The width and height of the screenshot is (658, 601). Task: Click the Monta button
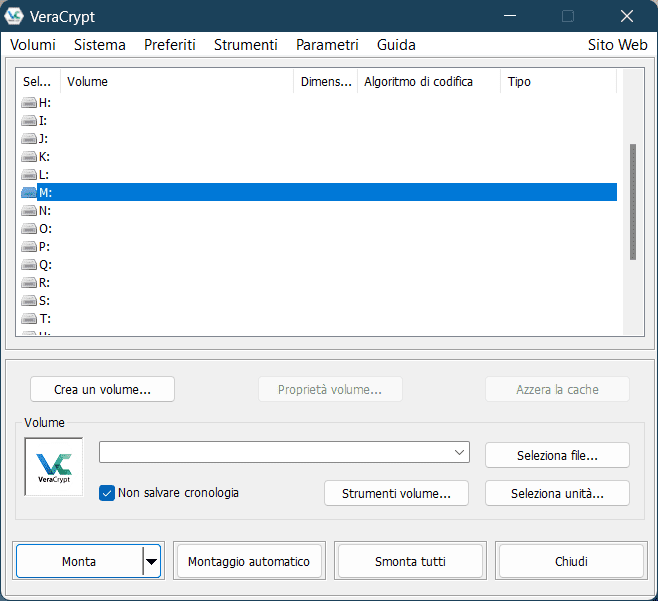79,561
